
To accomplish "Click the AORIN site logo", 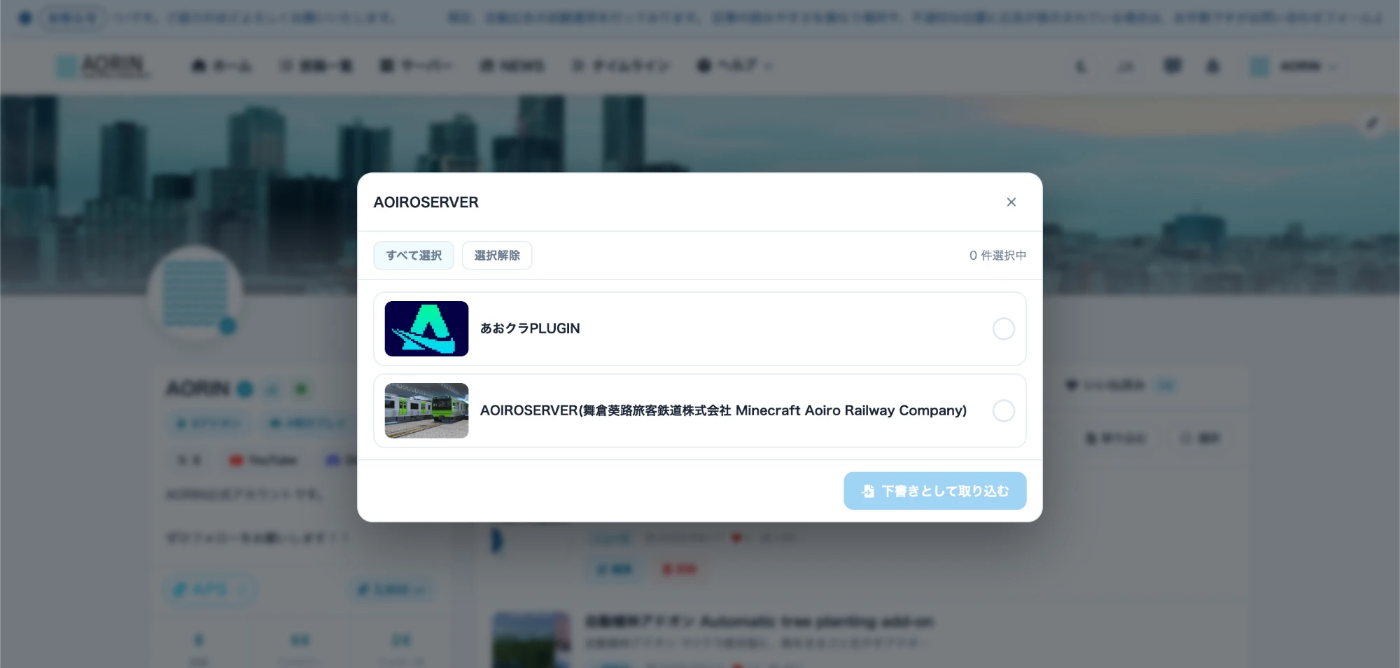I will pyautogui.click(x=104, y=66).
